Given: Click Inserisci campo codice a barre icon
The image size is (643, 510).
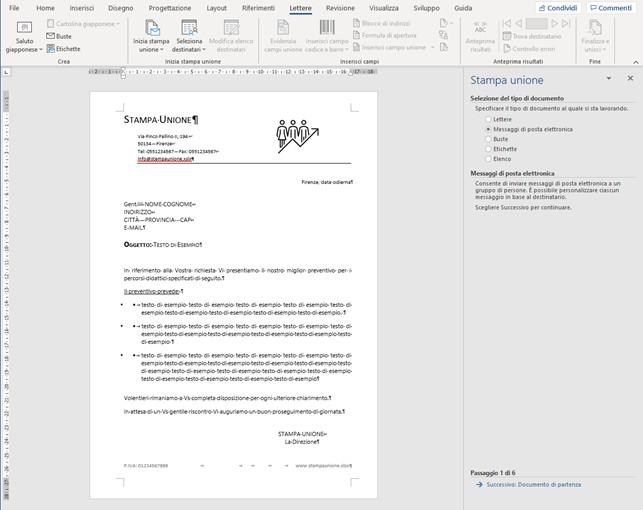Looking at the screenshot, I should [x=327, y=27].
